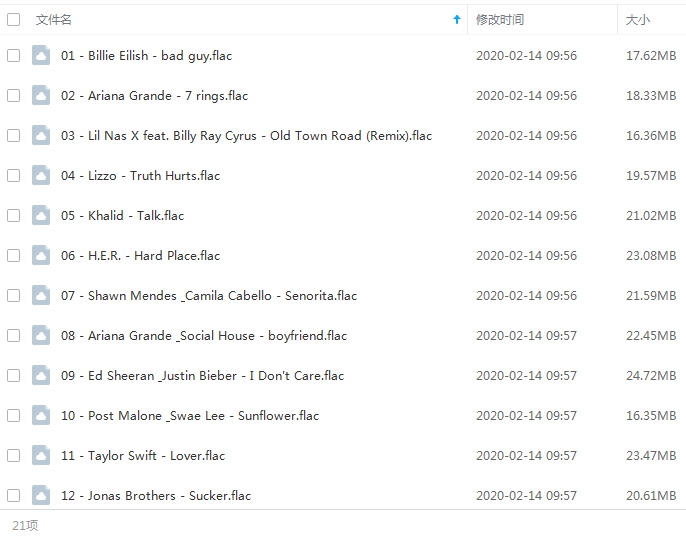Sort by the 修改时间 column header

pyautogui.click(x=500, y=20)
